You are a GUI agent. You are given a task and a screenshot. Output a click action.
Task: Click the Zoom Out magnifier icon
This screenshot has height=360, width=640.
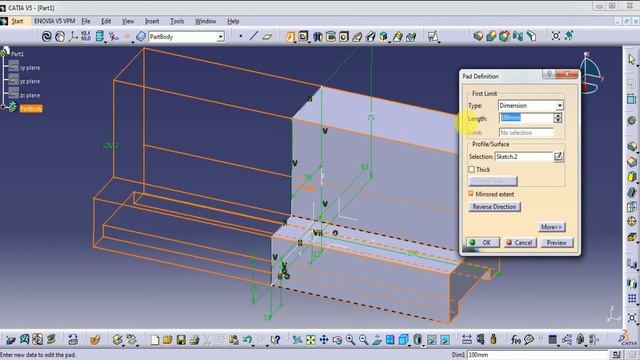pos(363,340)
